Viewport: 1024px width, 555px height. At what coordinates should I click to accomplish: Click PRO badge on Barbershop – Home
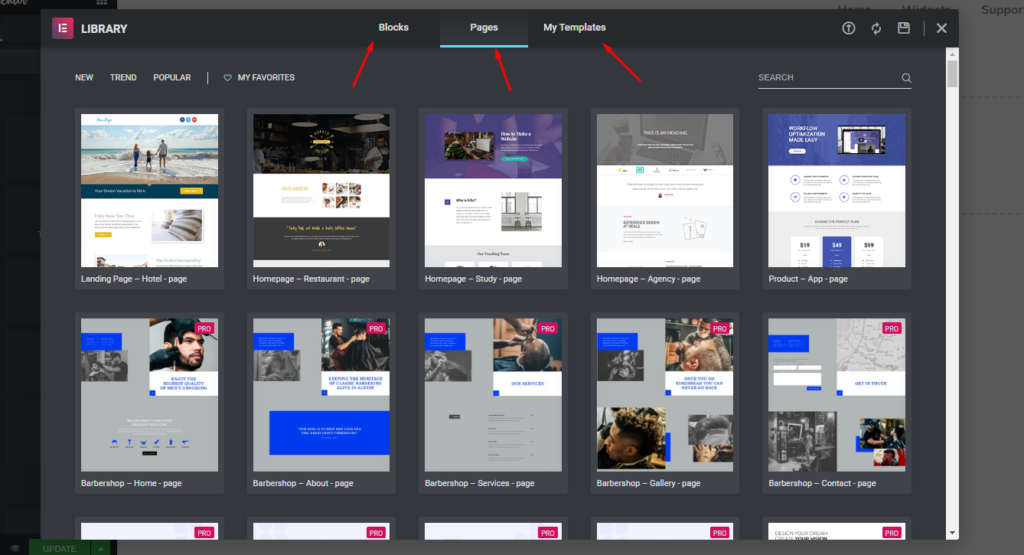pos(204,328)
